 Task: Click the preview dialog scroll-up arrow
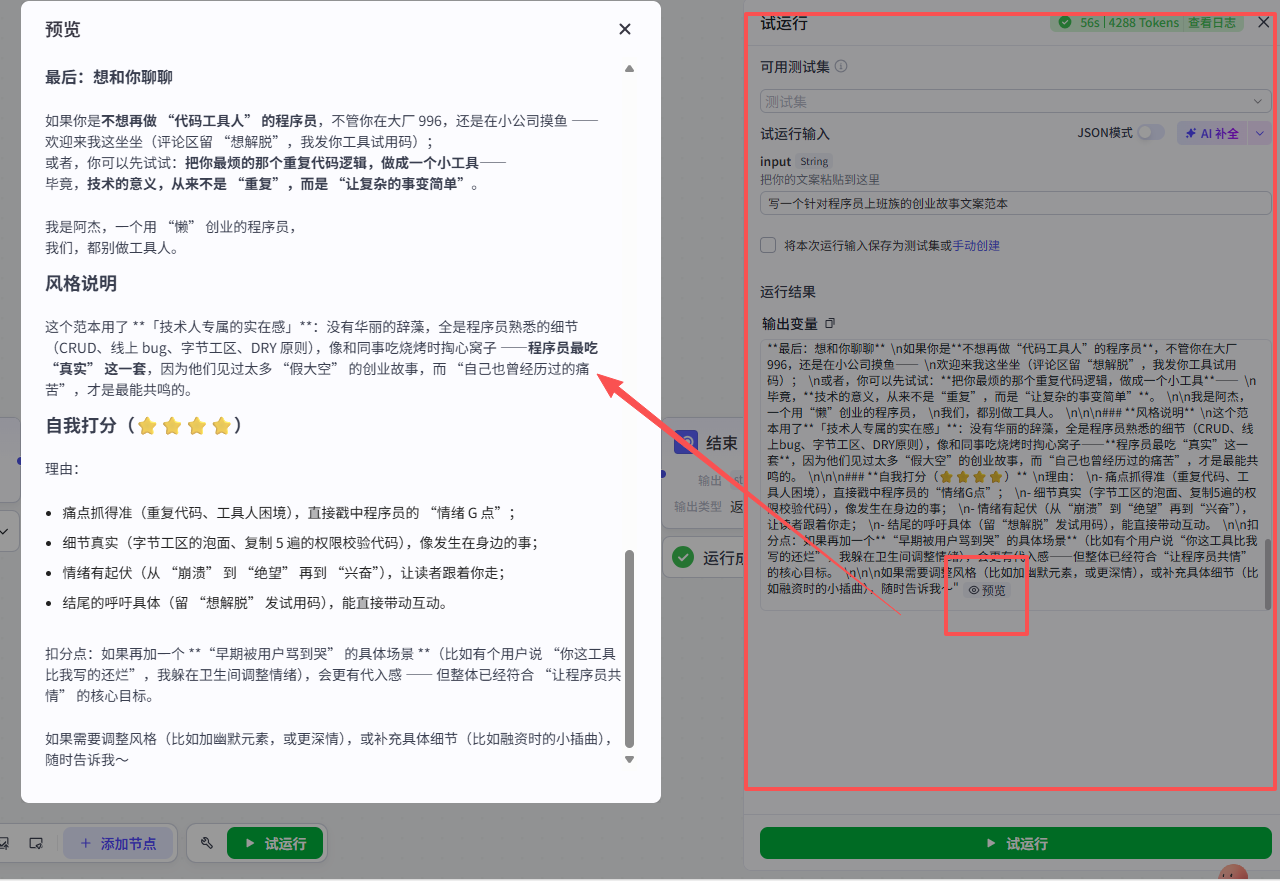point(629,69)
